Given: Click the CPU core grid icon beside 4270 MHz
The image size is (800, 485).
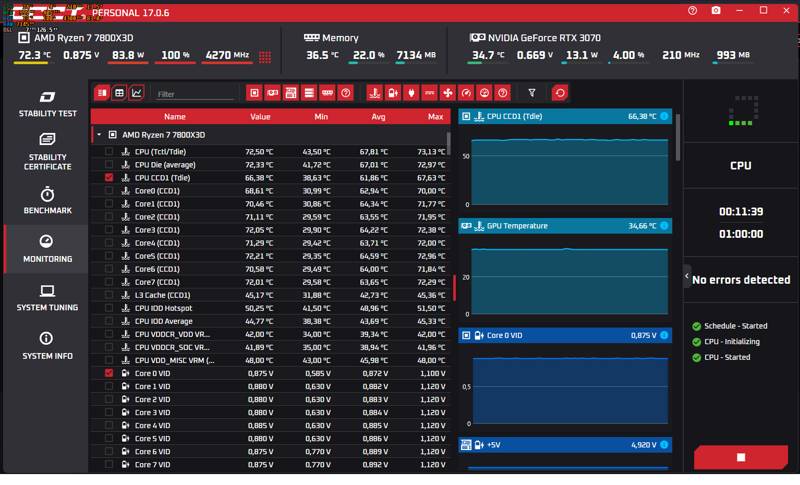Looking at the screenshot, I should pyautogui.click(x=265, y=57).
